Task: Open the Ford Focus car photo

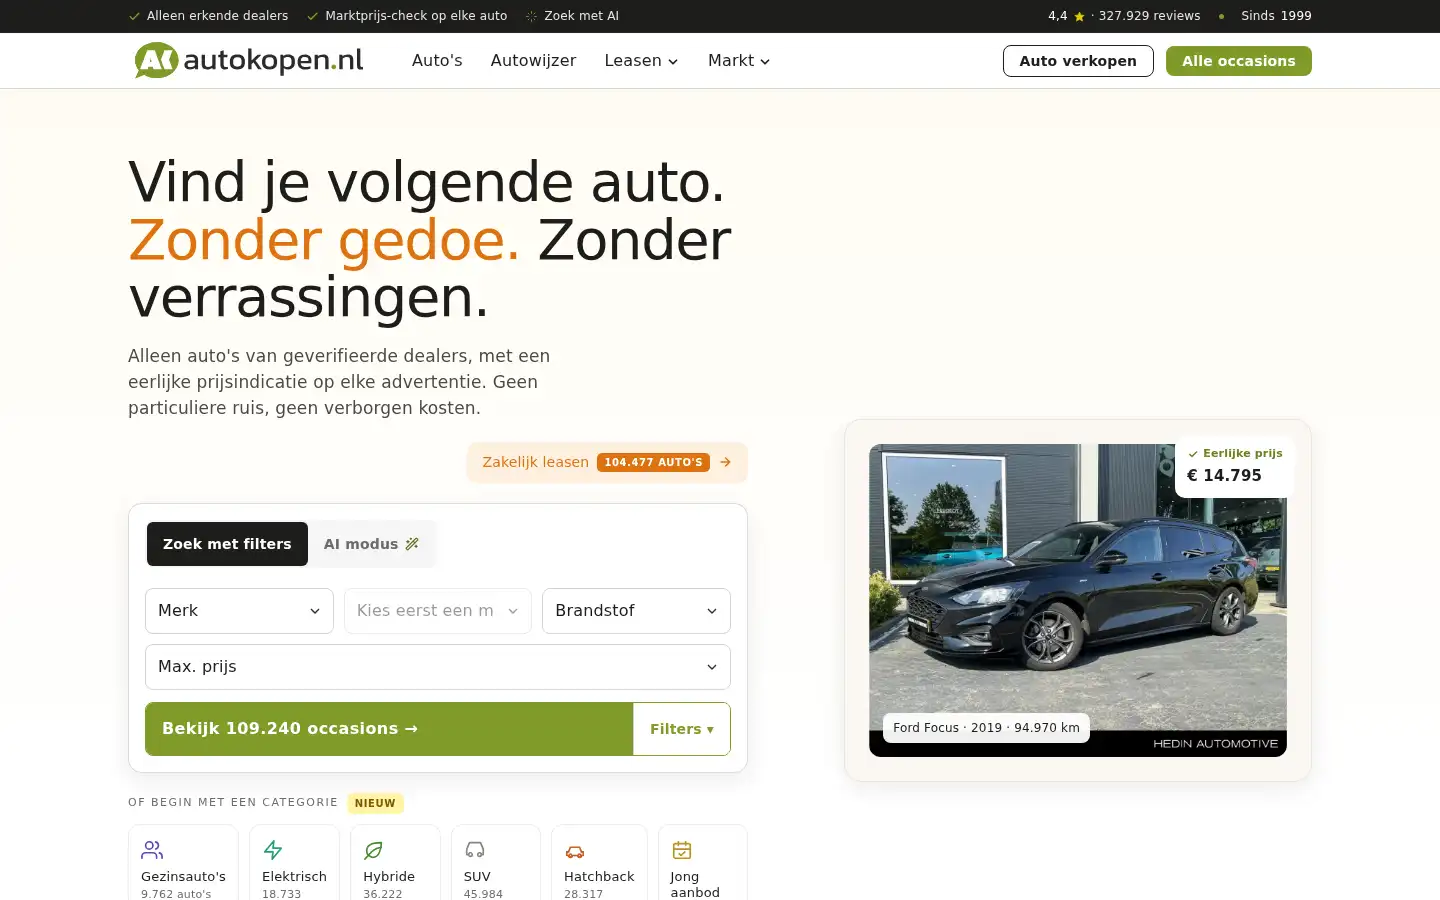Action: click(x=1078, y=600)
